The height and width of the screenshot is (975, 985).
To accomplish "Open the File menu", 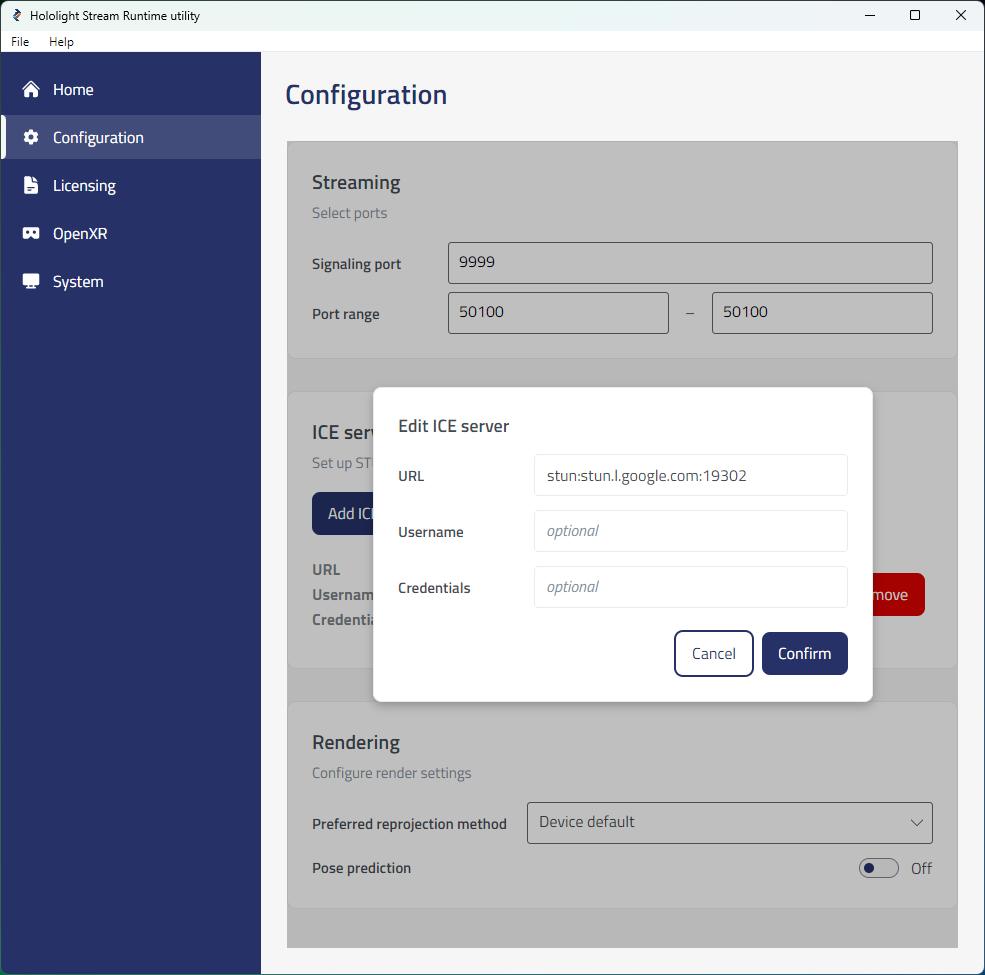I will click(x=20, y=41).
